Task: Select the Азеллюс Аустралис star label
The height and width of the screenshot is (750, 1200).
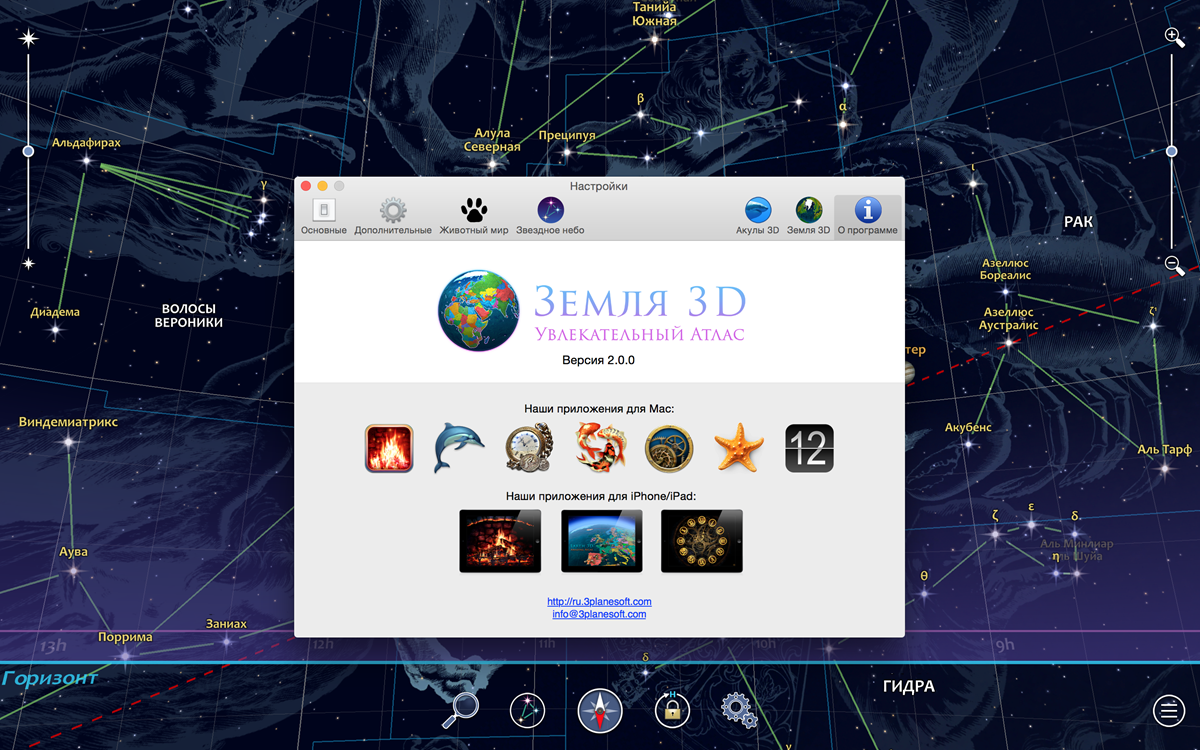Action: pyautogui.click(x=1010, y=319)
